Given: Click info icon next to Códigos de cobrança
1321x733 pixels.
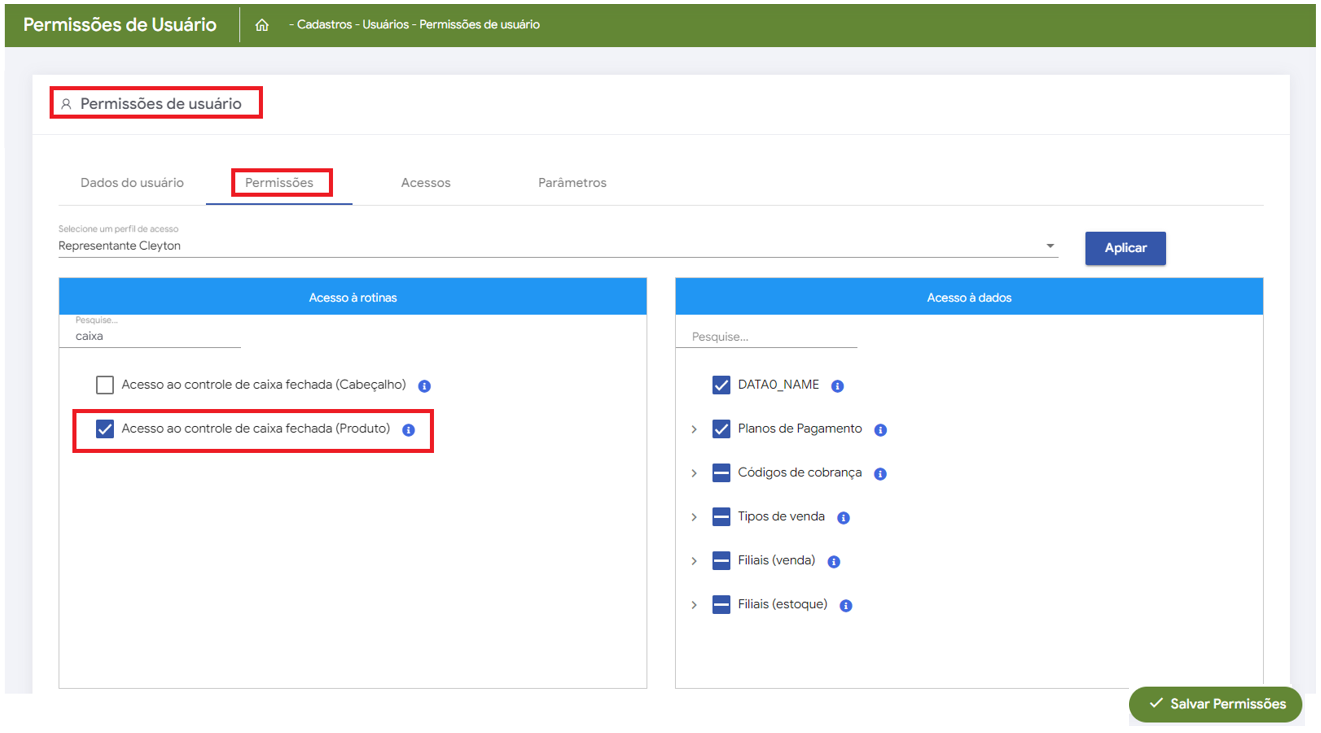Looking at the screenshot, I should 880,474.
